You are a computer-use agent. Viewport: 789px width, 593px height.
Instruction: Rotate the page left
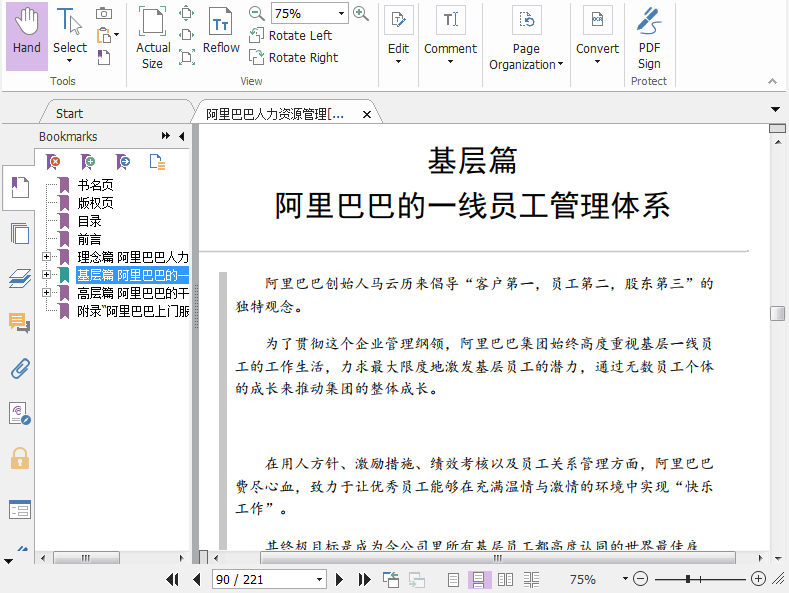(291, 35)
